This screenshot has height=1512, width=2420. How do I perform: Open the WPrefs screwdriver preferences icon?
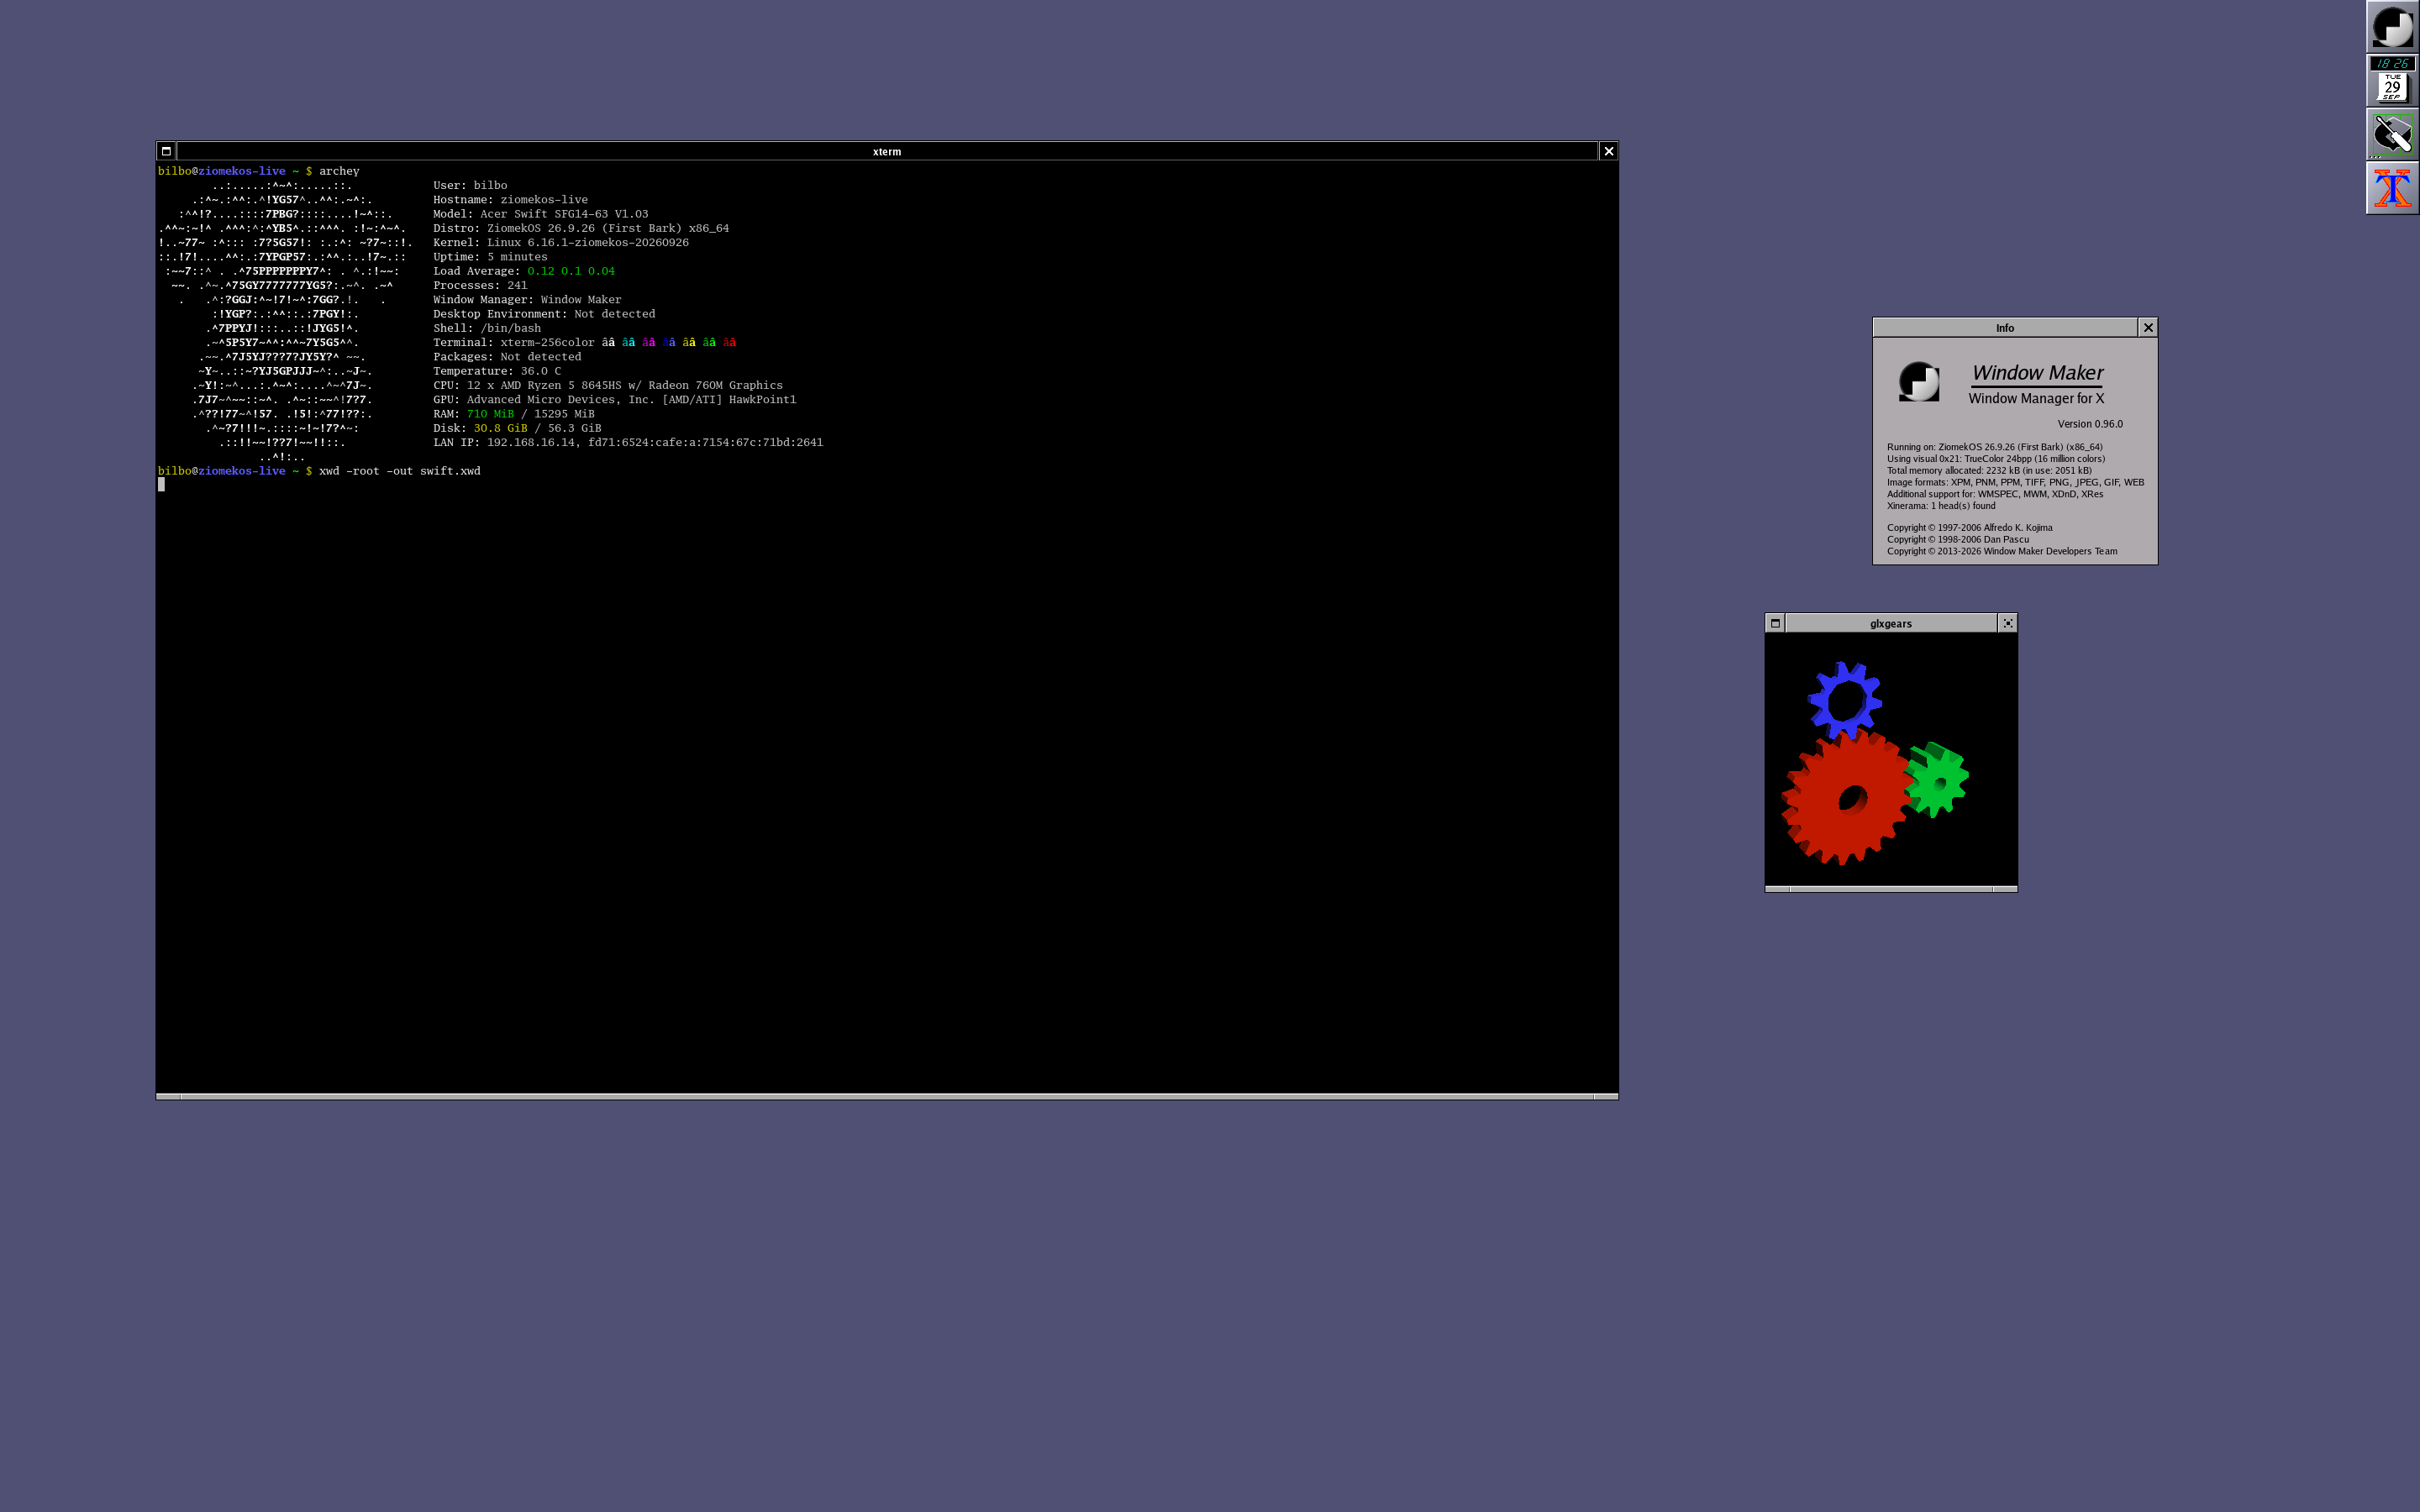pyautogui.click(x=2392, y=134)
